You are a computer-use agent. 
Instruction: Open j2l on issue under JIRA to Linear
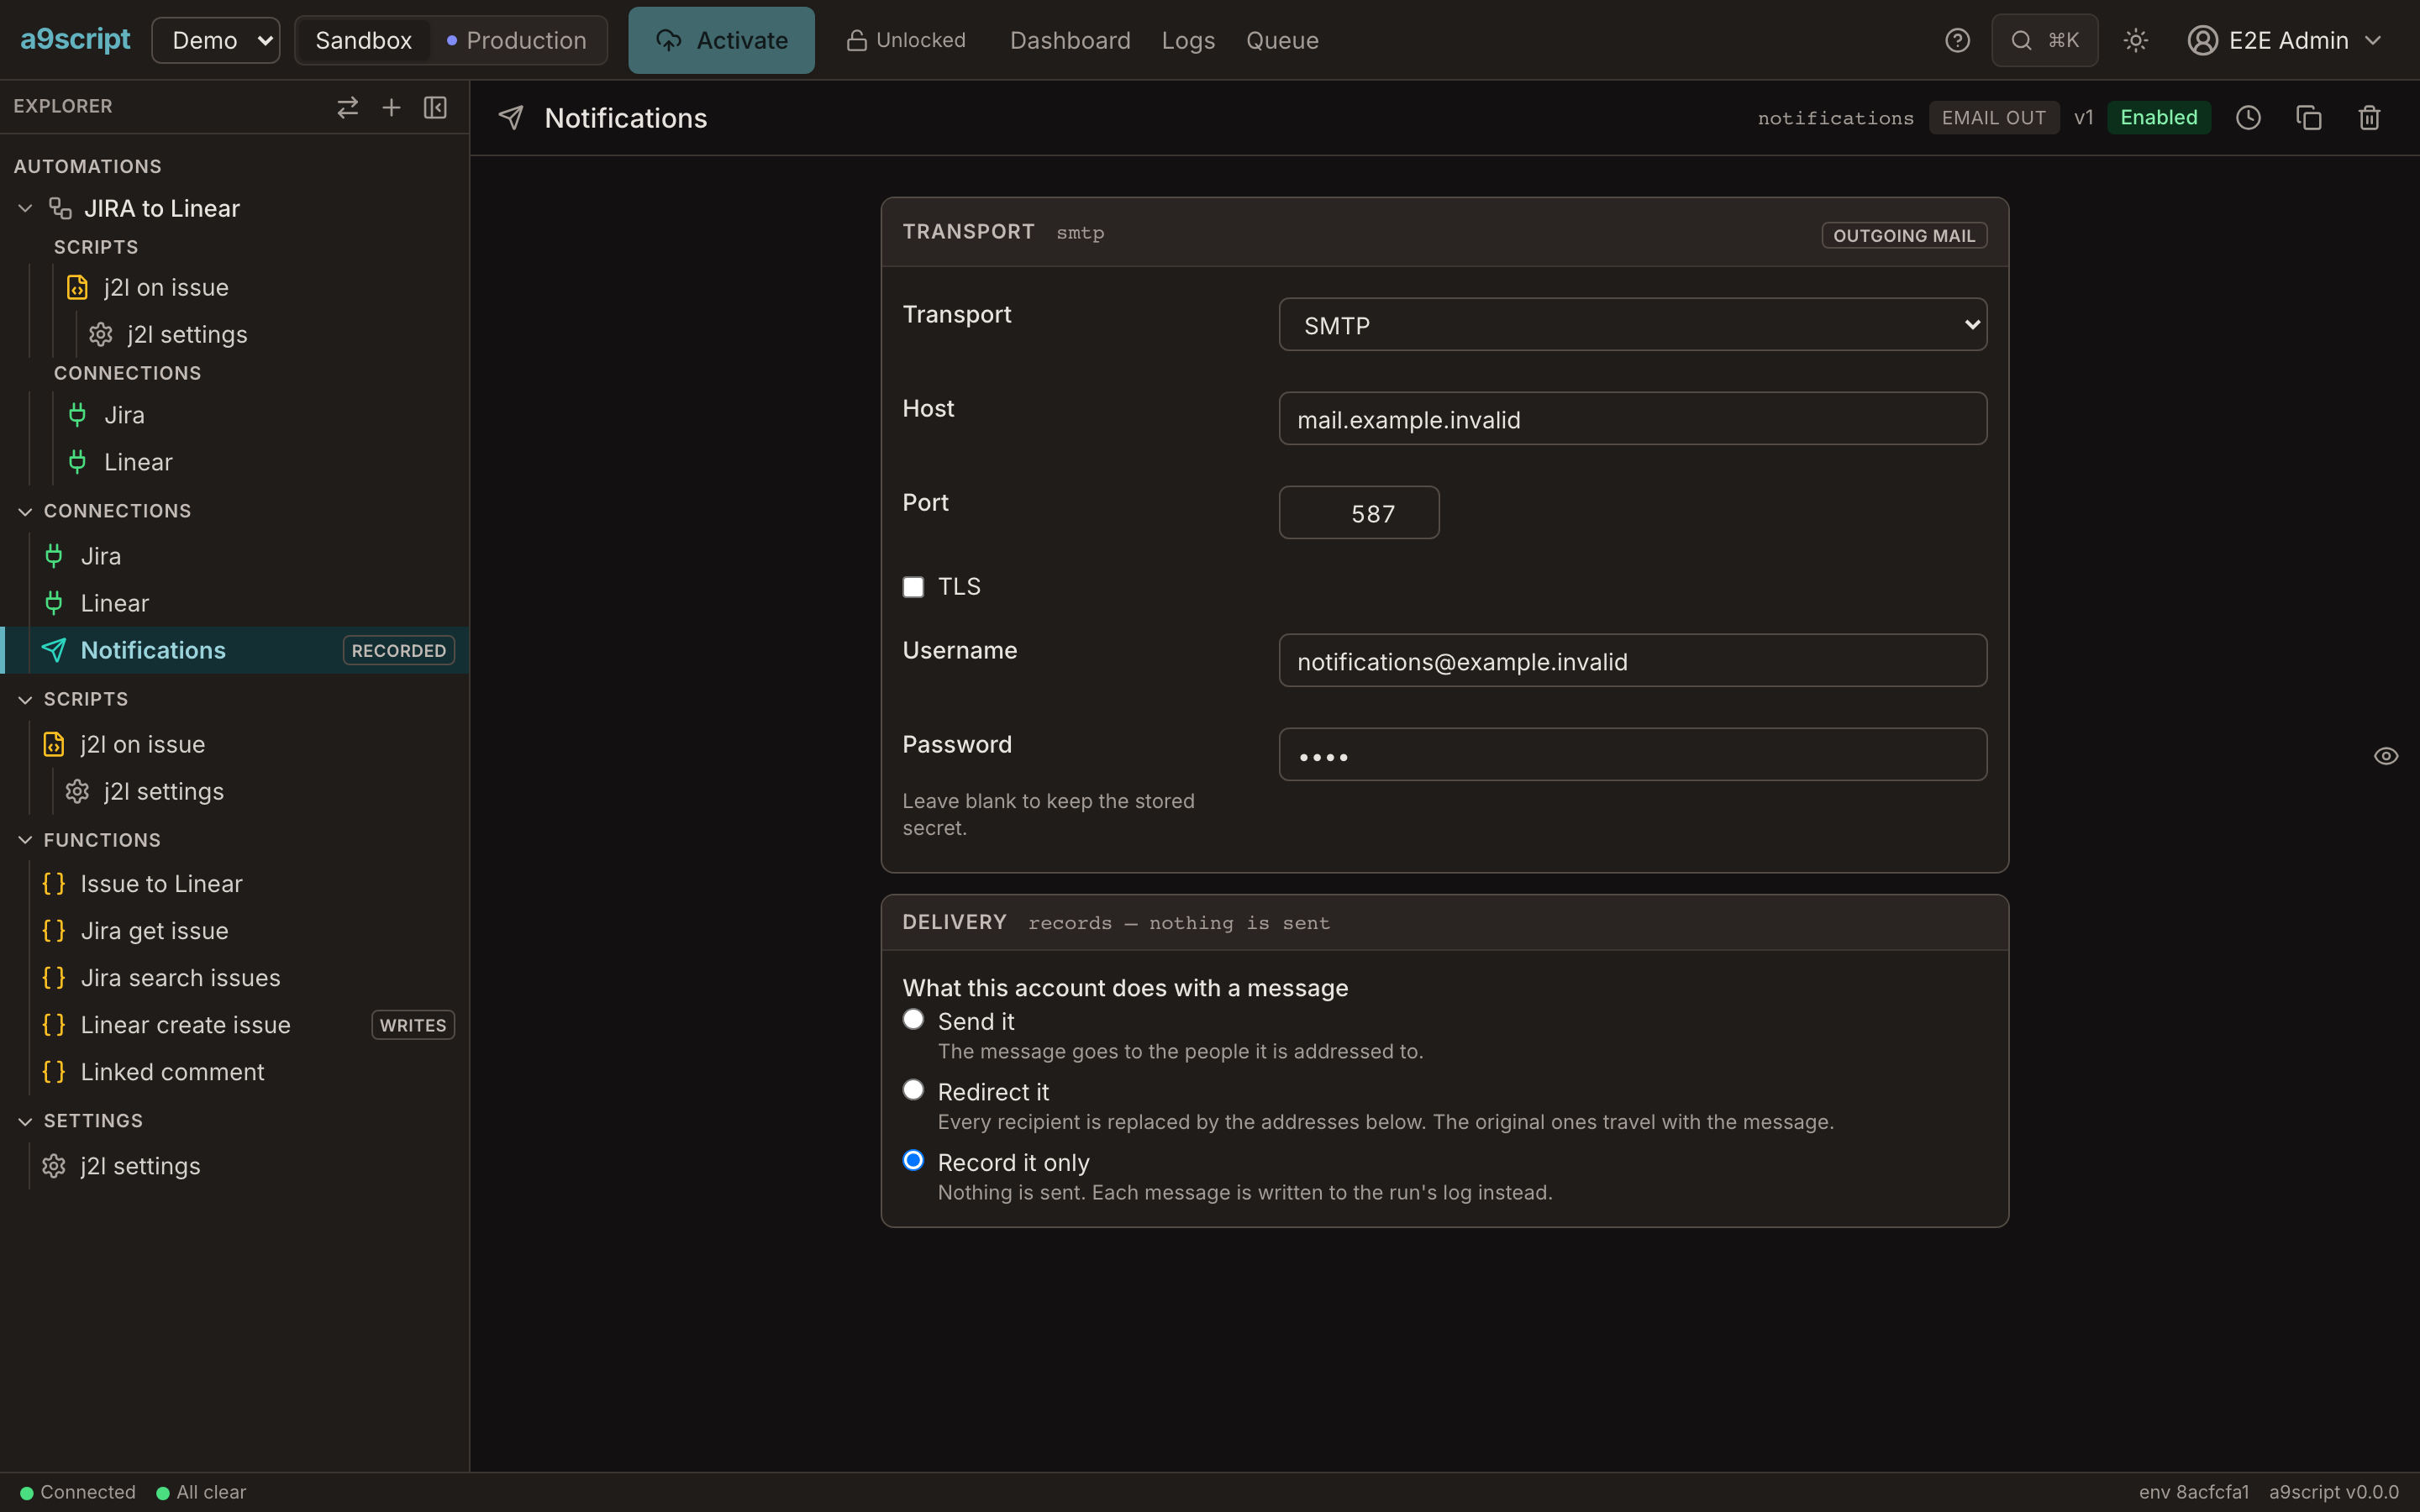tap(166, 287)
